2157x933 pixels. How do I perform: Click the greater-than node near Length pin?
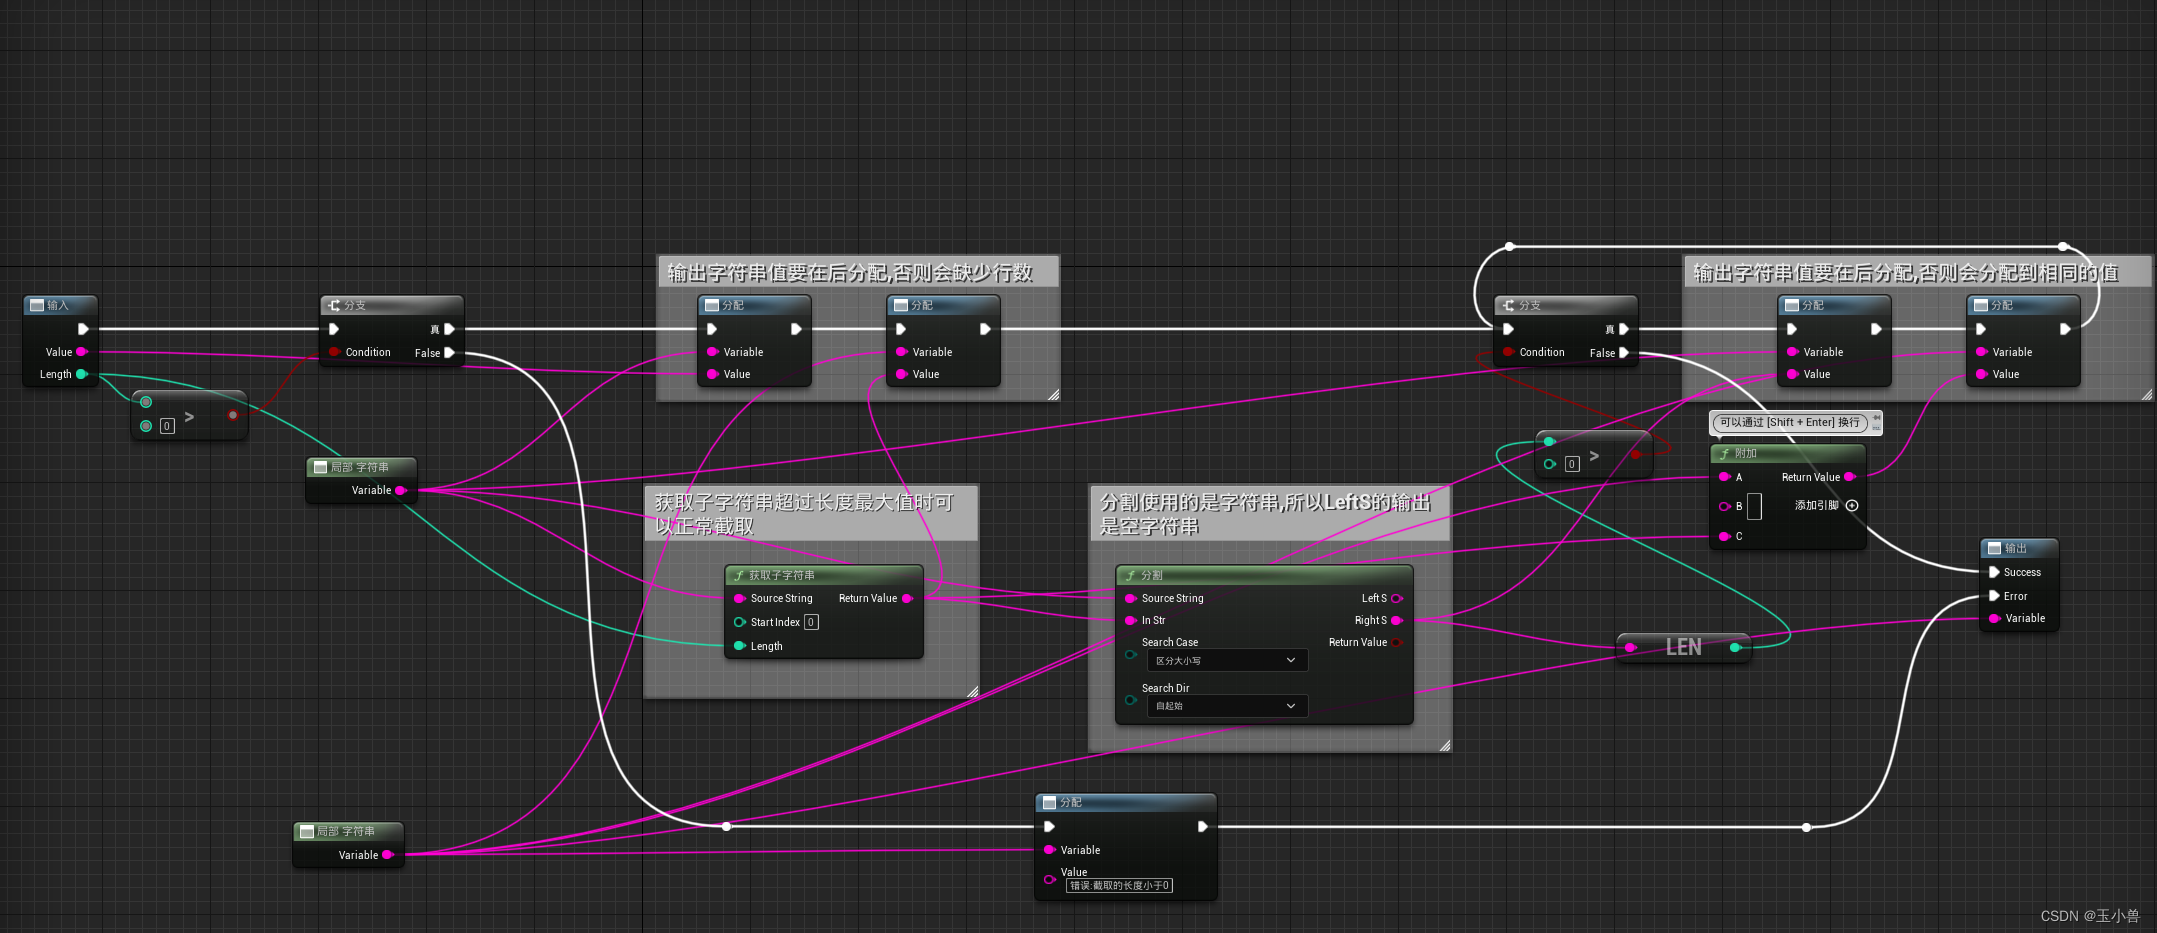click(190, 414)
